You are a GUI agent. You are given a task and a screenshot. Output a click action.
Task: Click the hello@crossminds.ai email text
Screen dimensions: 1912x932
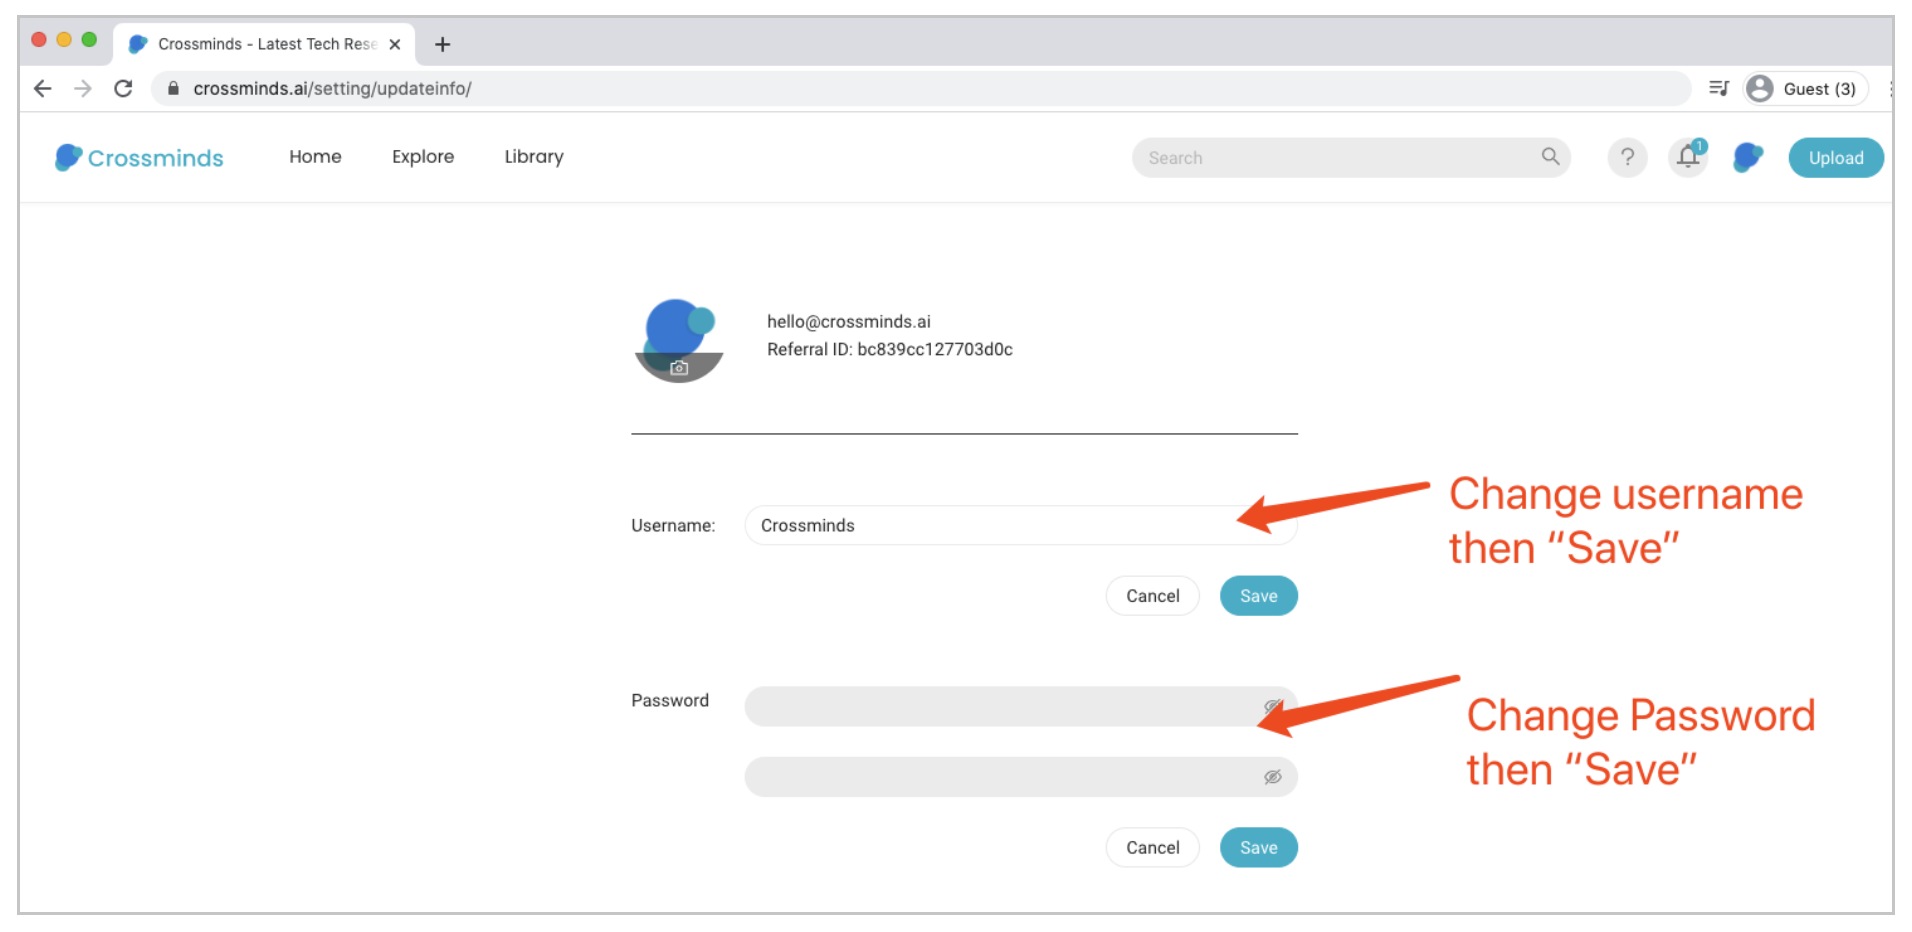point(849,321)
